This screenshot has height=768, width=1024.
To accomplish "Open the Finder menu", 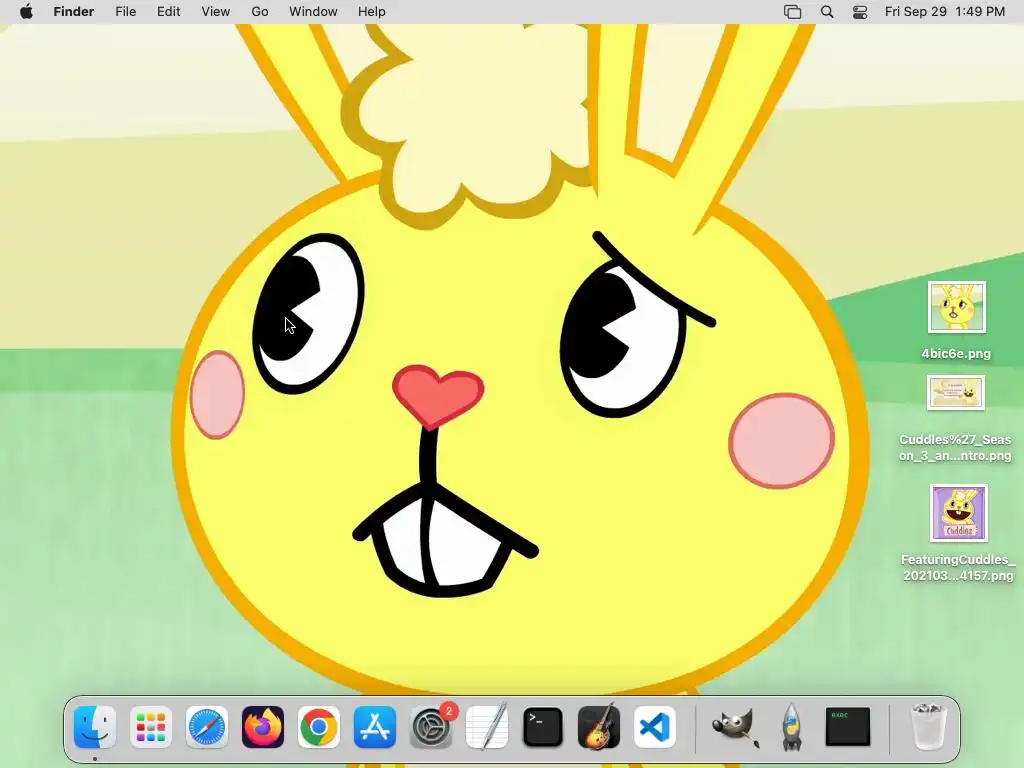I will 74,12.
